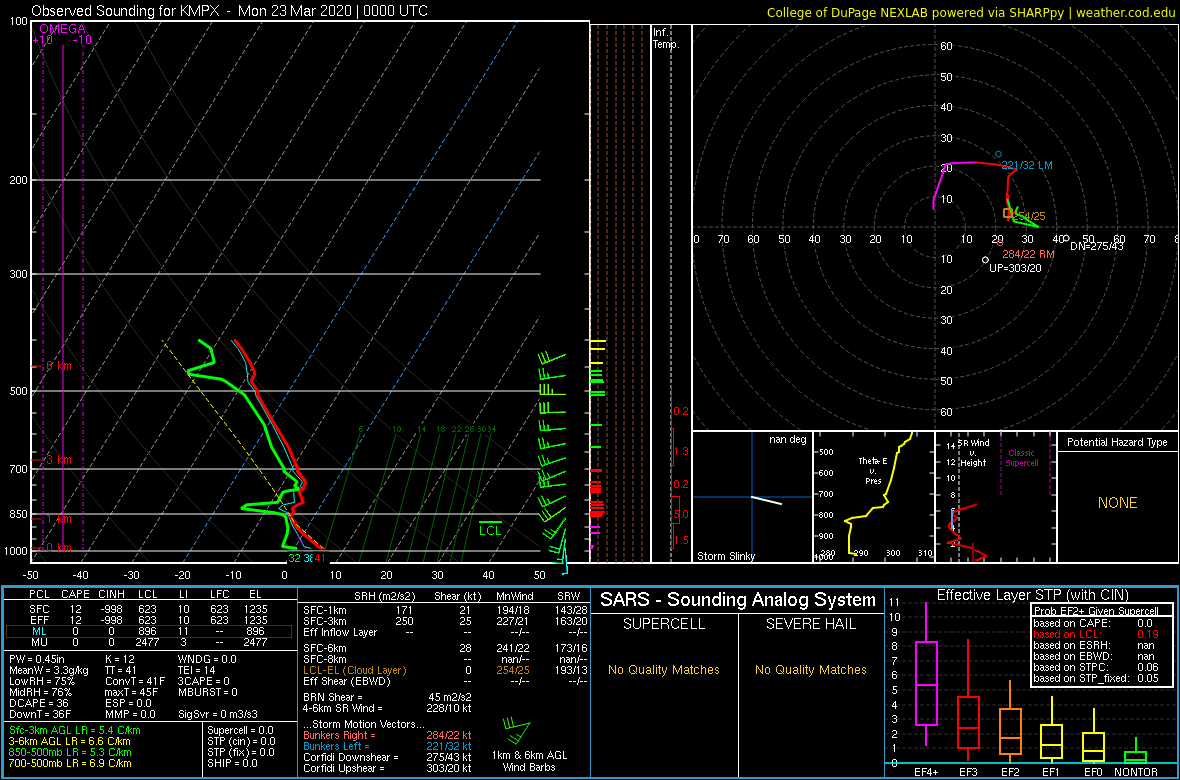This screenshot has width=1180, height=780.
Task: Click 'No Quality Matches' under SUPERCELL
Action: coord(664,669)
